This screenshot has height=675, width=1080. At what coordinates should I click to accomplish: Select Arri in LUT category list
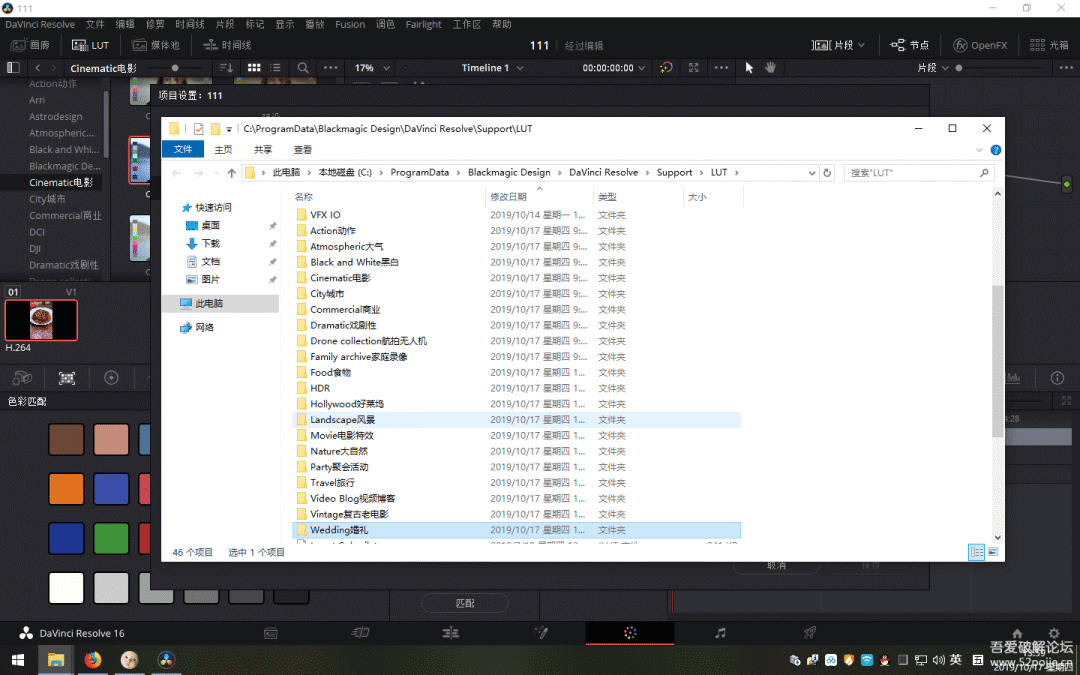pos(37,100)
